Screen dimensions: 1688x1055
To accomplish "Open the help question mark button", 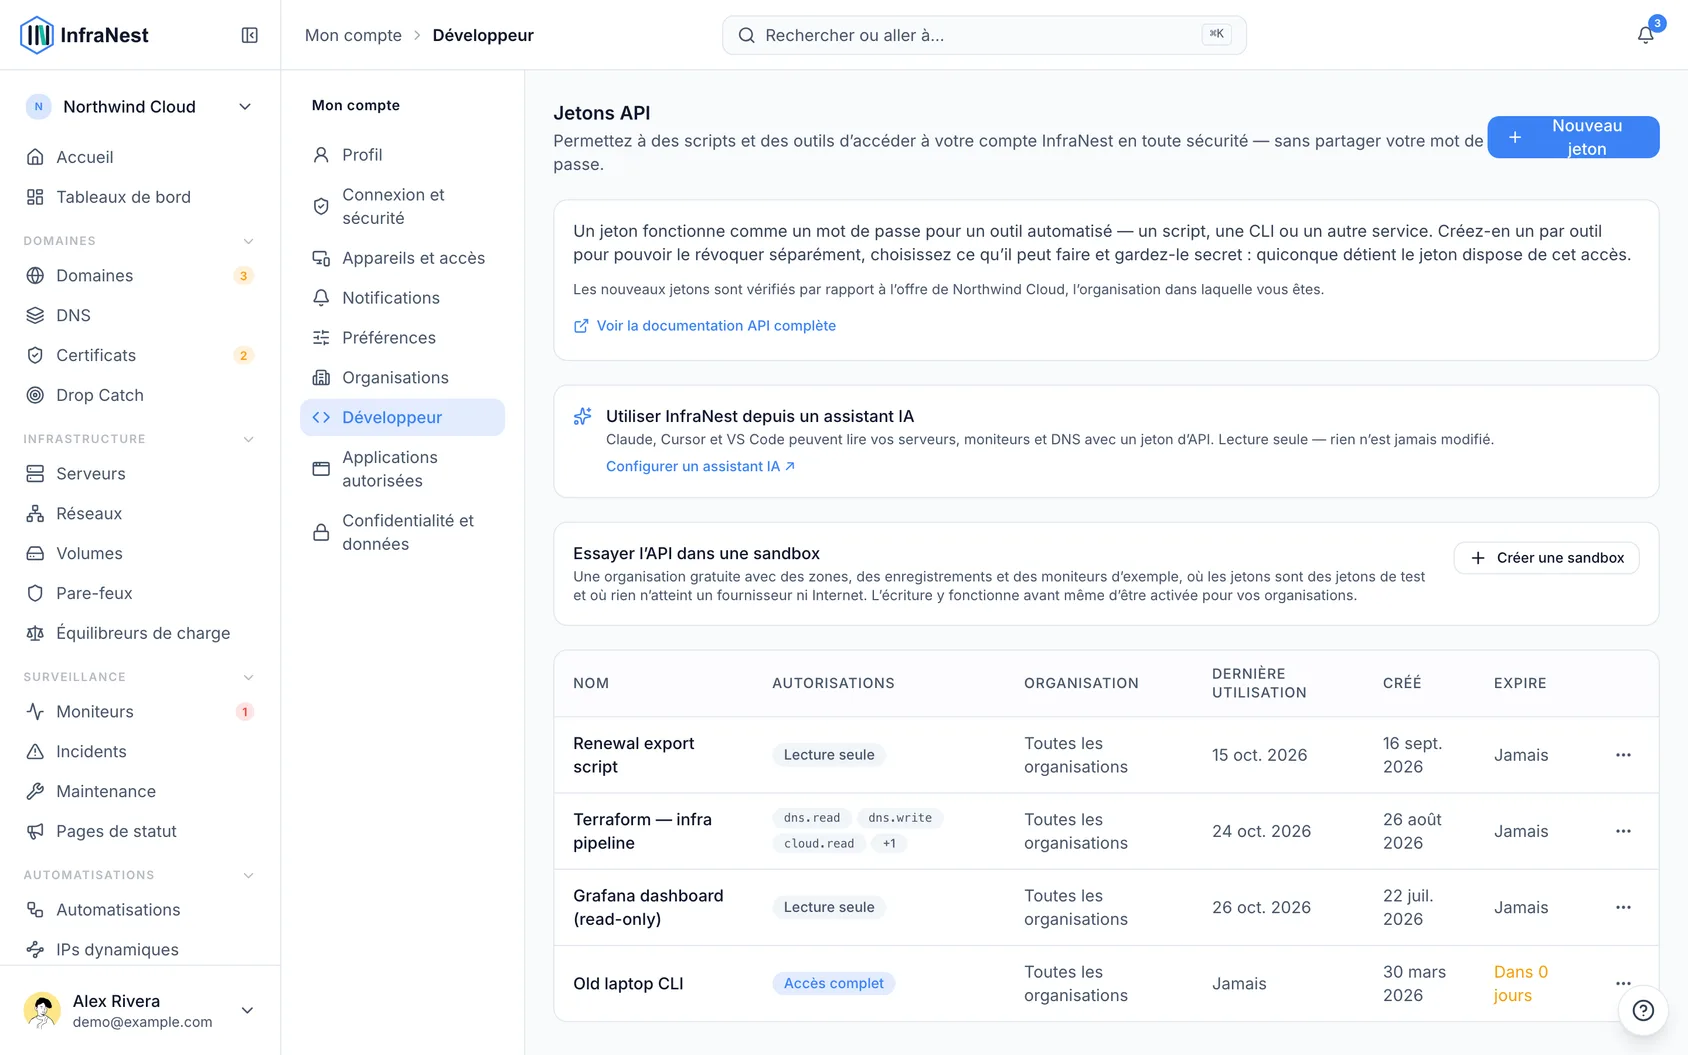I will pos(1643,1010).
